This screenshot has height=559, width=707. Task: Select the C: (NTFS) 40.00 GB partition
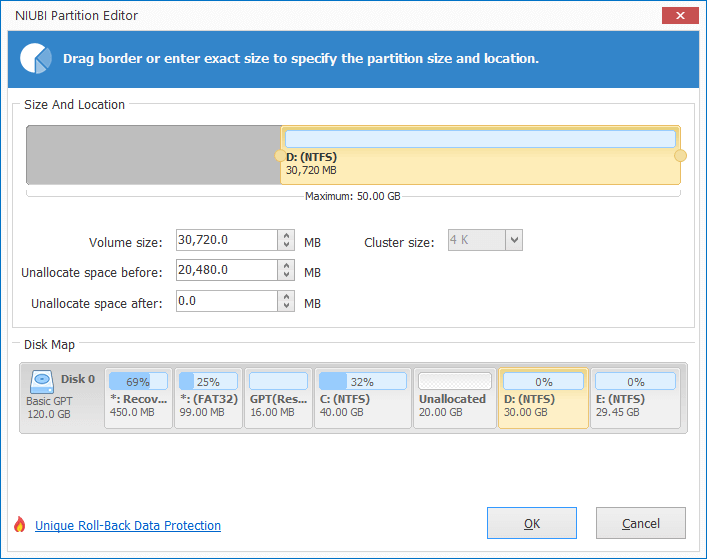pos(363,398)
